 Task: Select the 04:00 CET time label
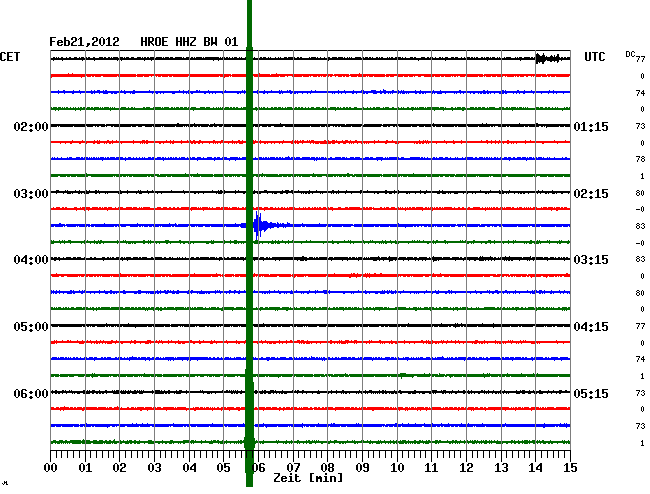31,260
